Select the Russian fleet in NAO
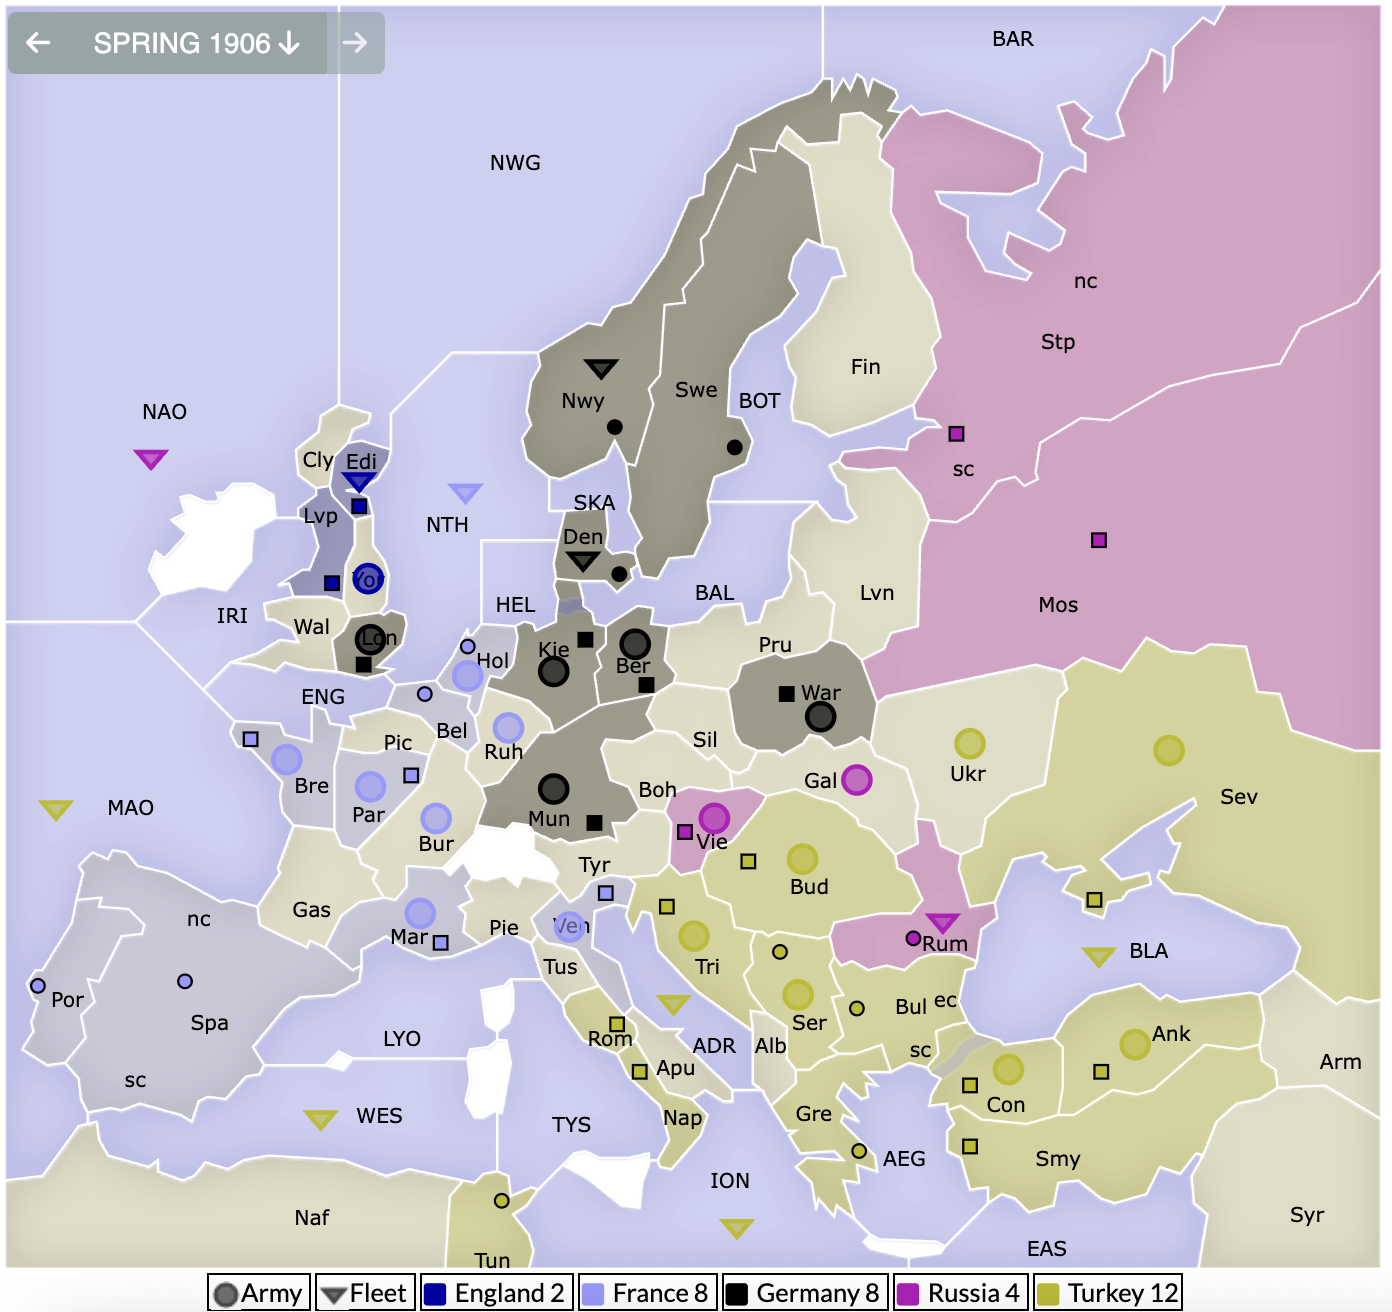Viewport: 1392px width, 1312px height. tap(151, 458)
